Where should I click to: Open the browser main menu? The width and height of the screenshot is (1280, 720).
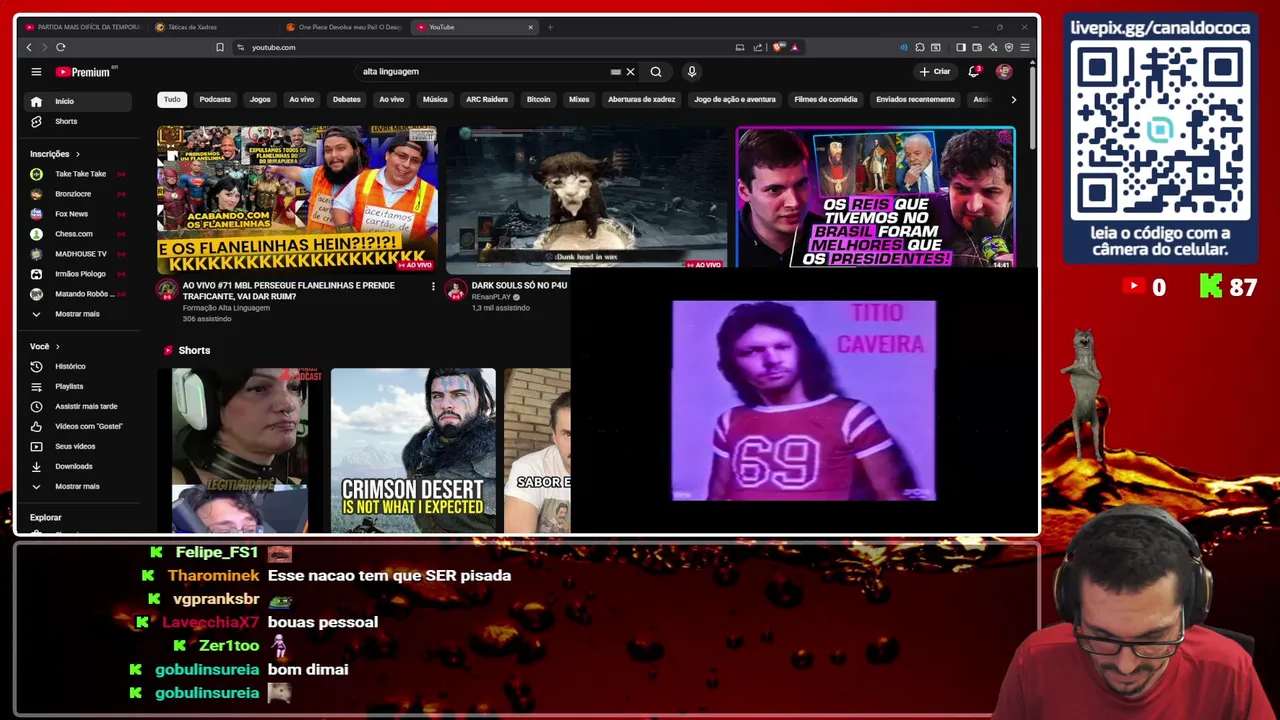(x=1025, y=47)
